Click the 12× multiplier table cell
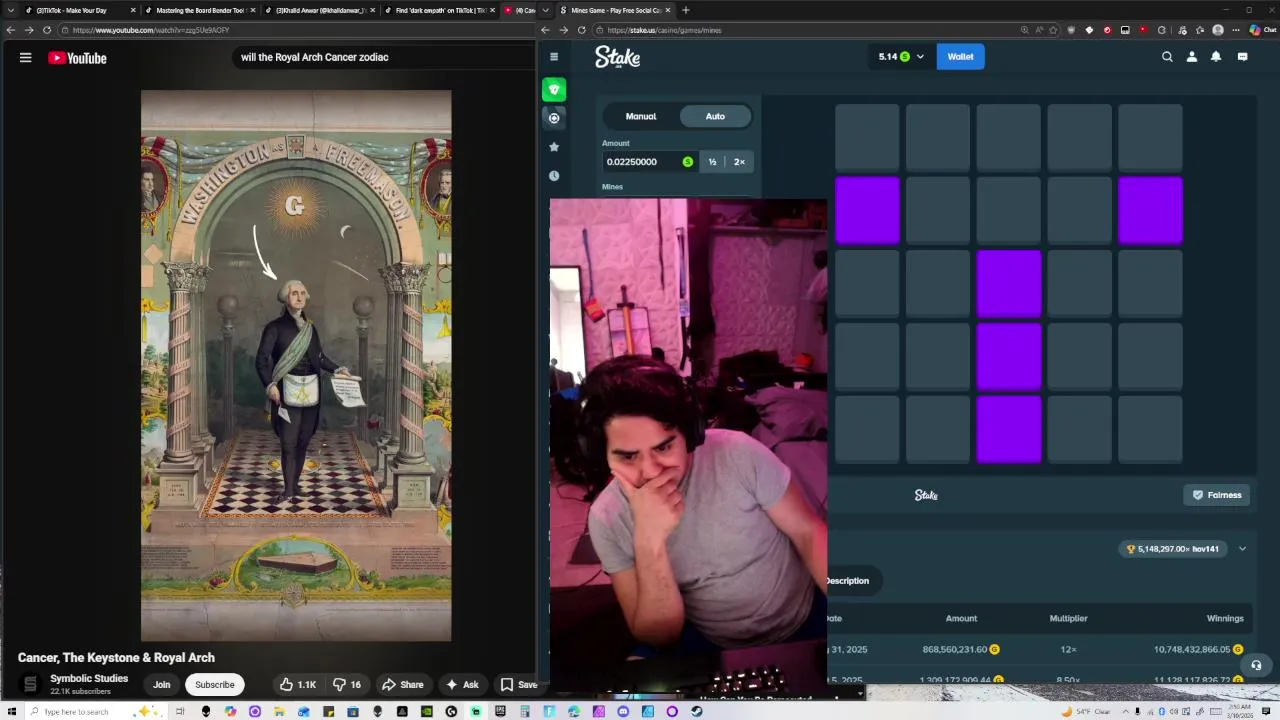The image size is (1280, 720). (x=1068, y=650)
